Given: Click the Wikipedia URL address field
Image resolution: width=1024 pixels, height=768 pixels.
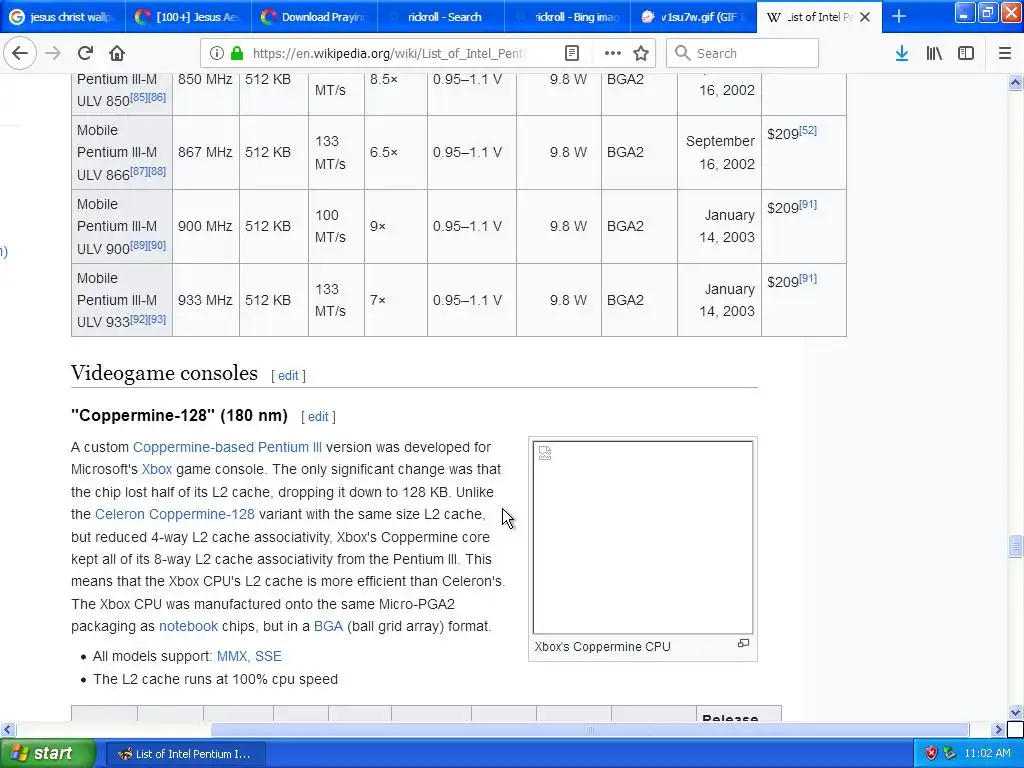Looking at the screenshot, I should 389,54.
